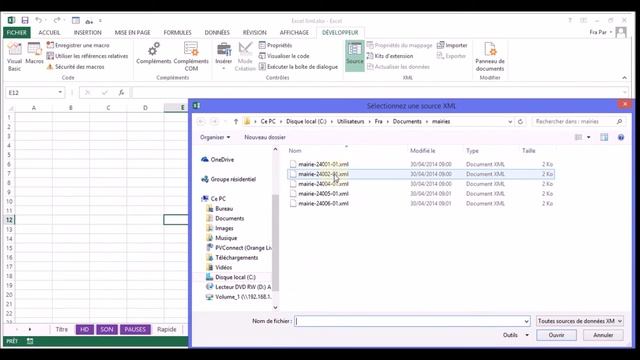
Task: Refresh the mairies folder view
Action: 520,121
